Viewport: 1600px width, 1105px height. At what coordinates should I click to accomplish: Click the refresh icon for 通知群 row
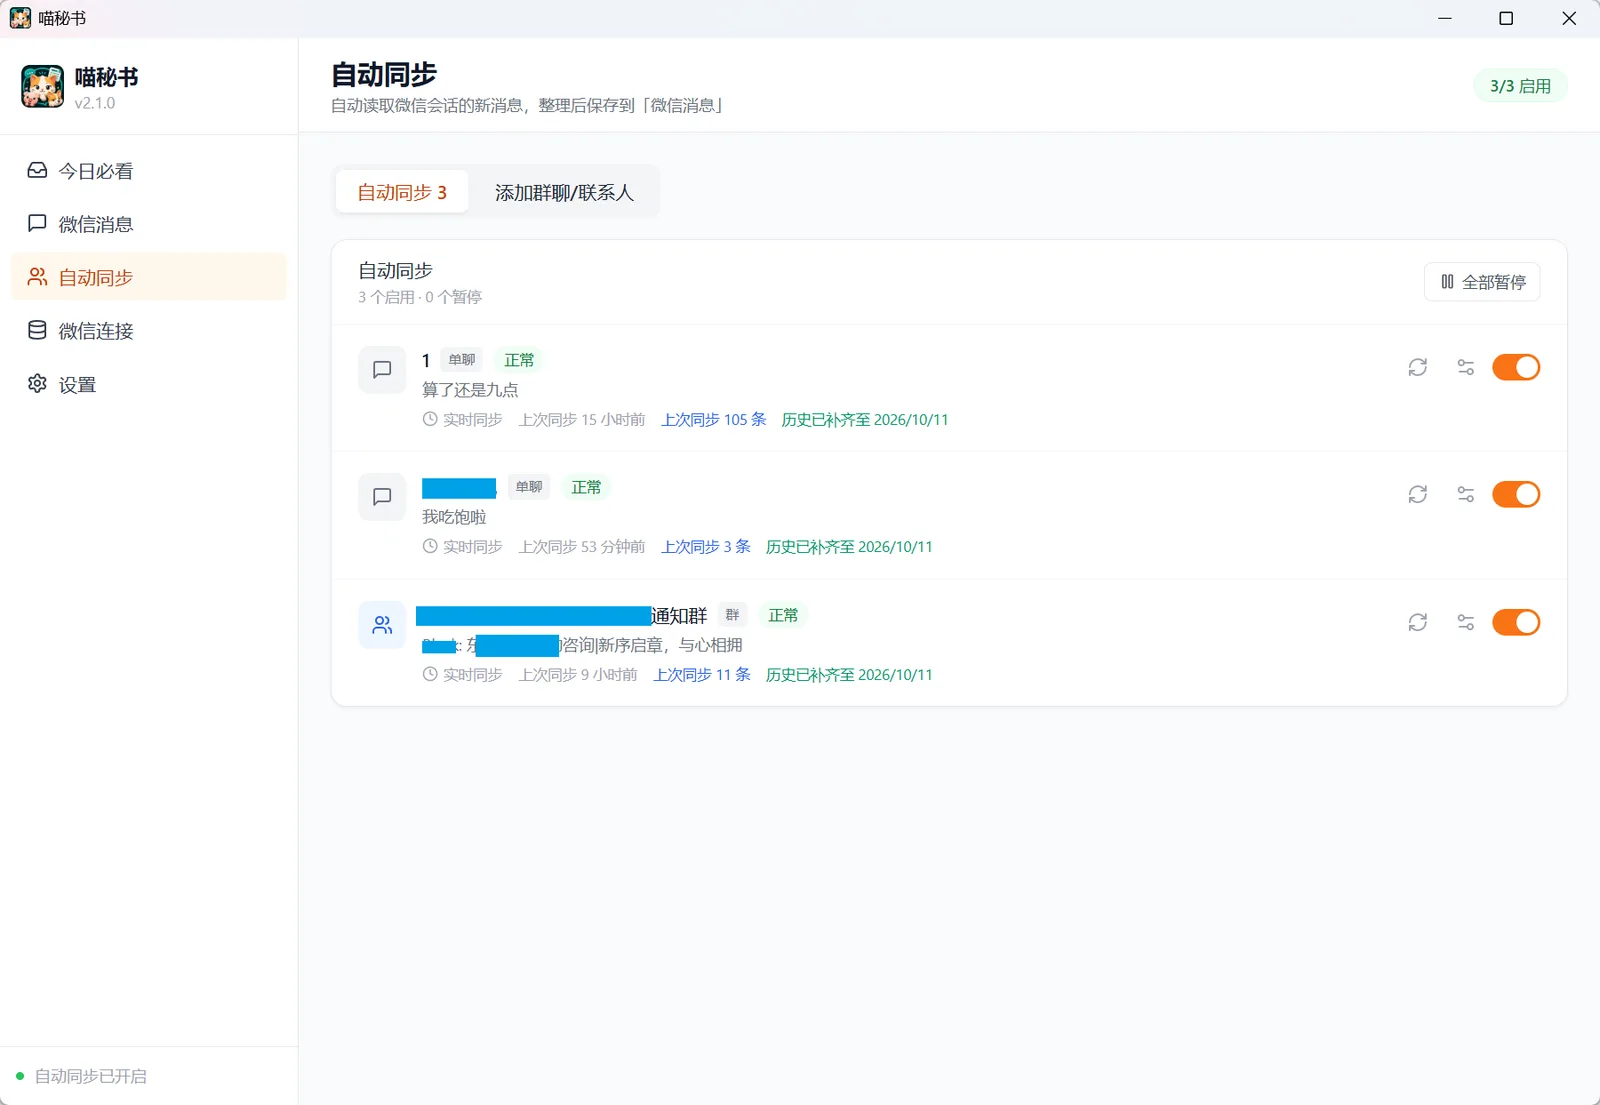click(1418, 622)
